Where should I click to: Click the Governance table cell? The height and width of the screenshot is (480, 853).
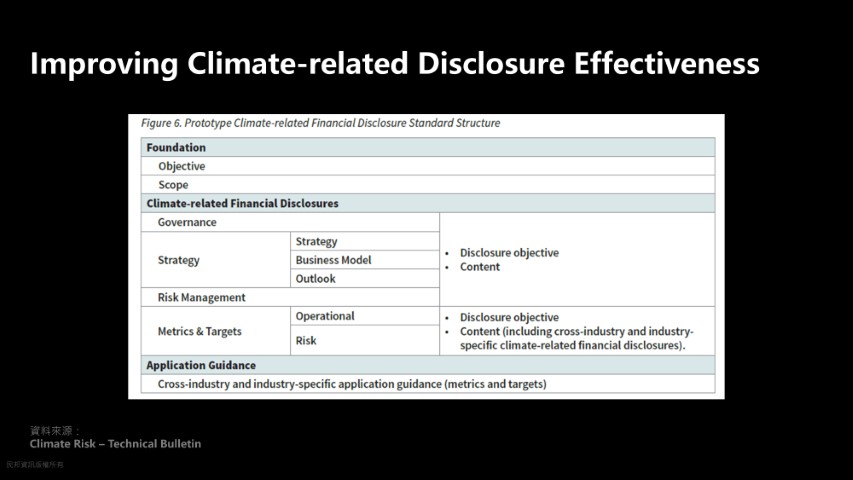[187, 222]
